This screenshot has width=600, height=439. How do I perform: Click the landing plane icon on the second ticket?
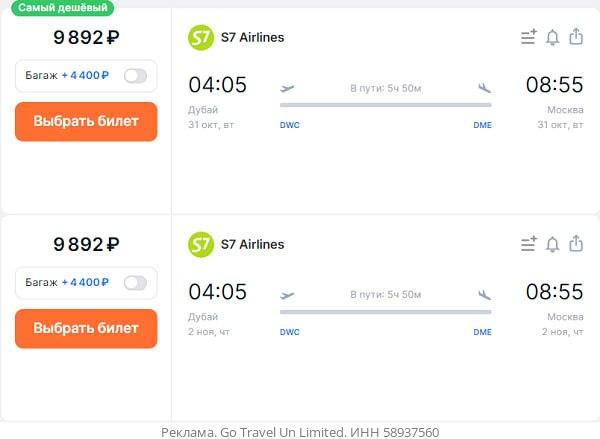tap(485, 295)
